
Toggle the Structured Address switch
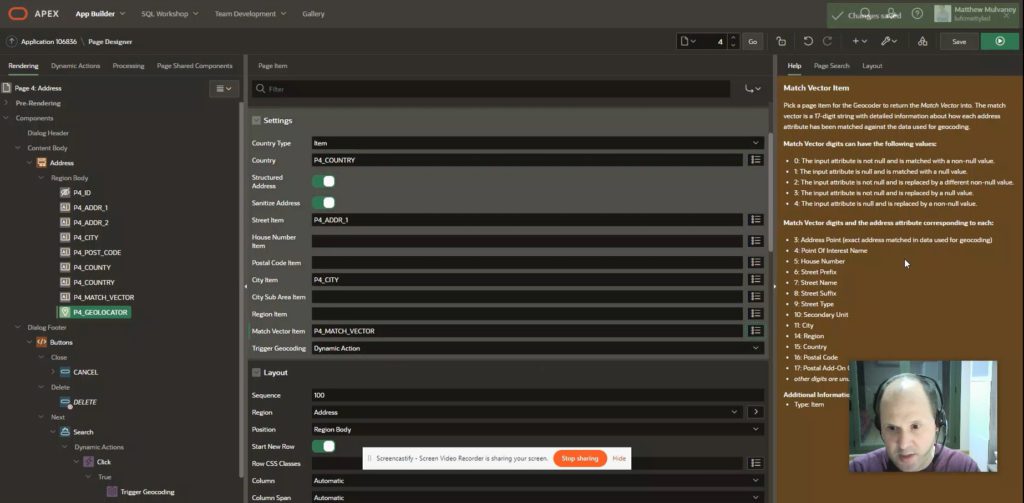click(x=323, y=181)
